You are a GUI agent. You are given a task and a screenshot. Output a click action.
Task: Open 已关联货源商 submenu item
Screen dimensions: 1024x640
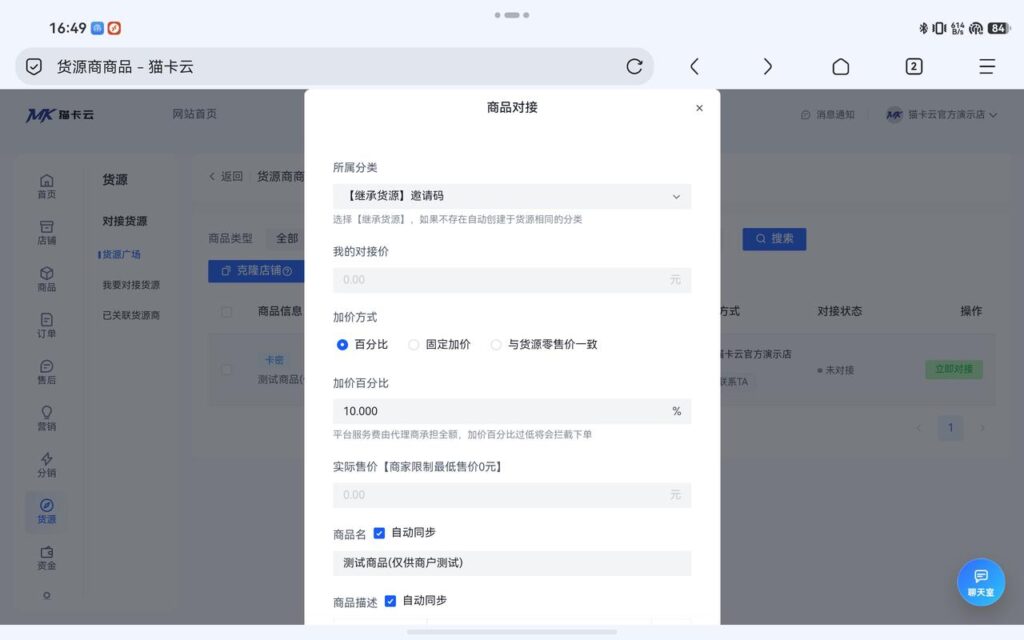coord(131,315)
